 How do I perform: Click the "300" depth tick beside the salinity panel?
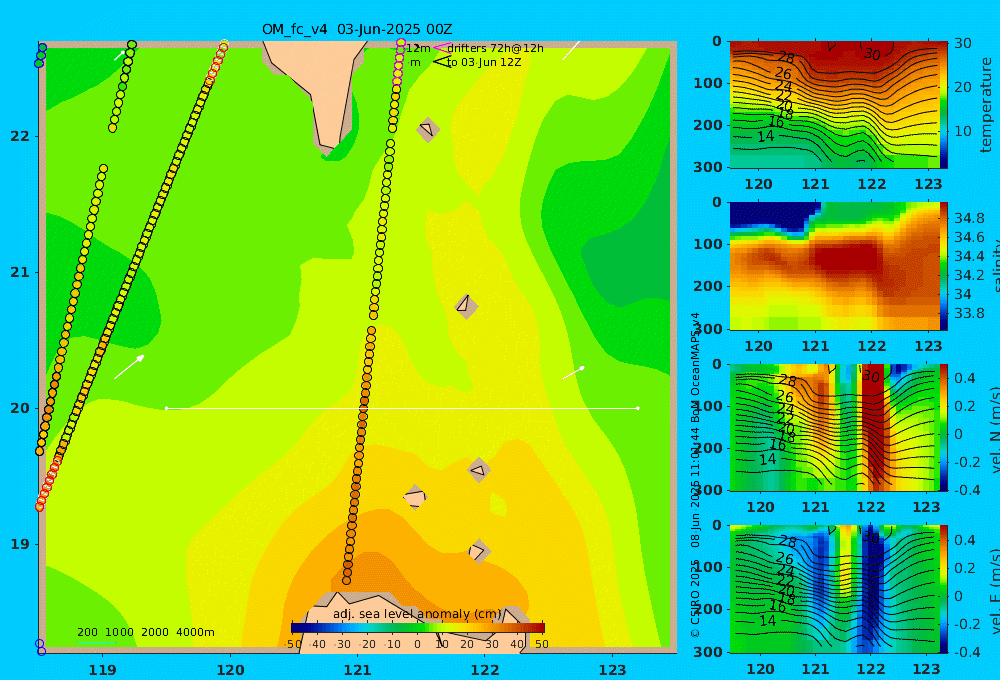click(x=708, y=329)
